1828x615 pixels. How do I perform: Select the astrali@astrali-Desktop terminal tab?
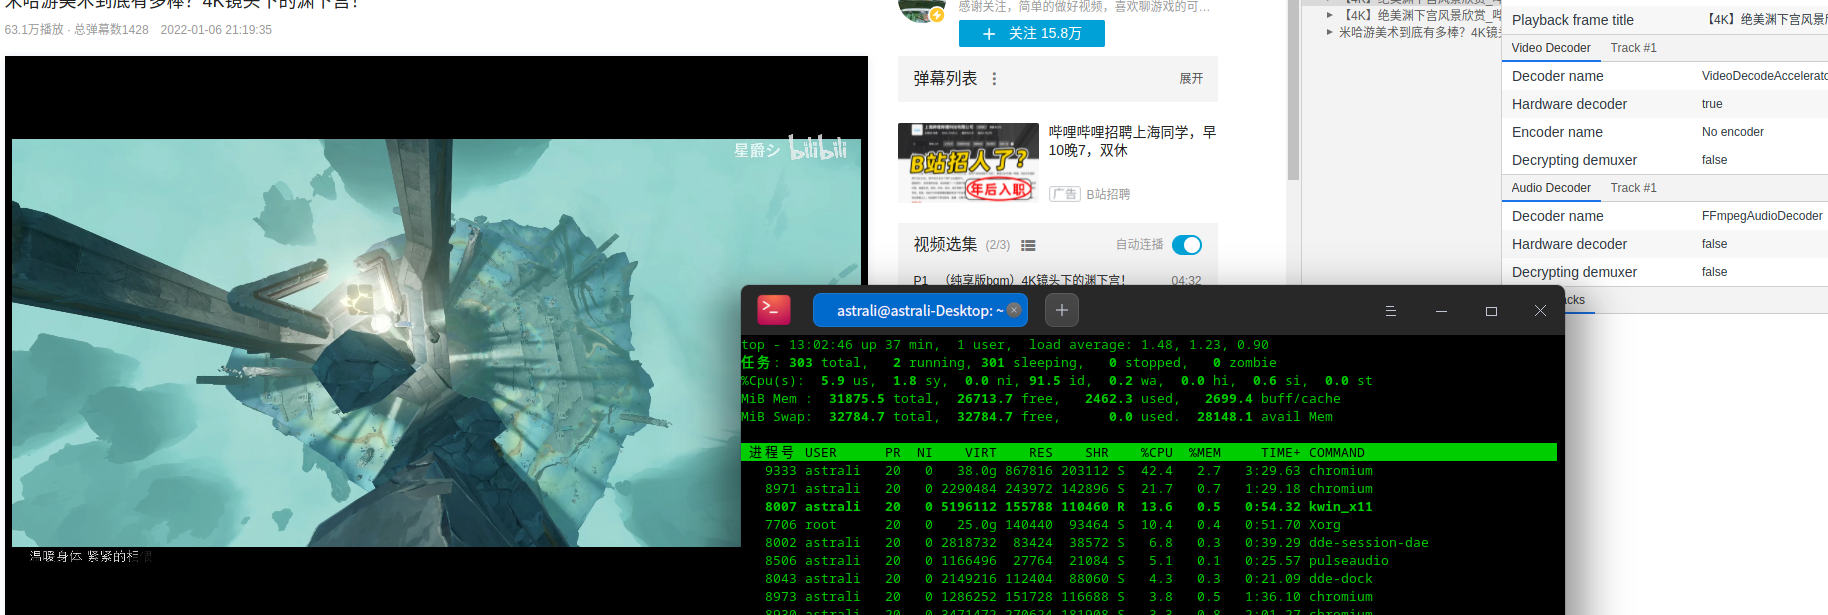coord(920,310)
